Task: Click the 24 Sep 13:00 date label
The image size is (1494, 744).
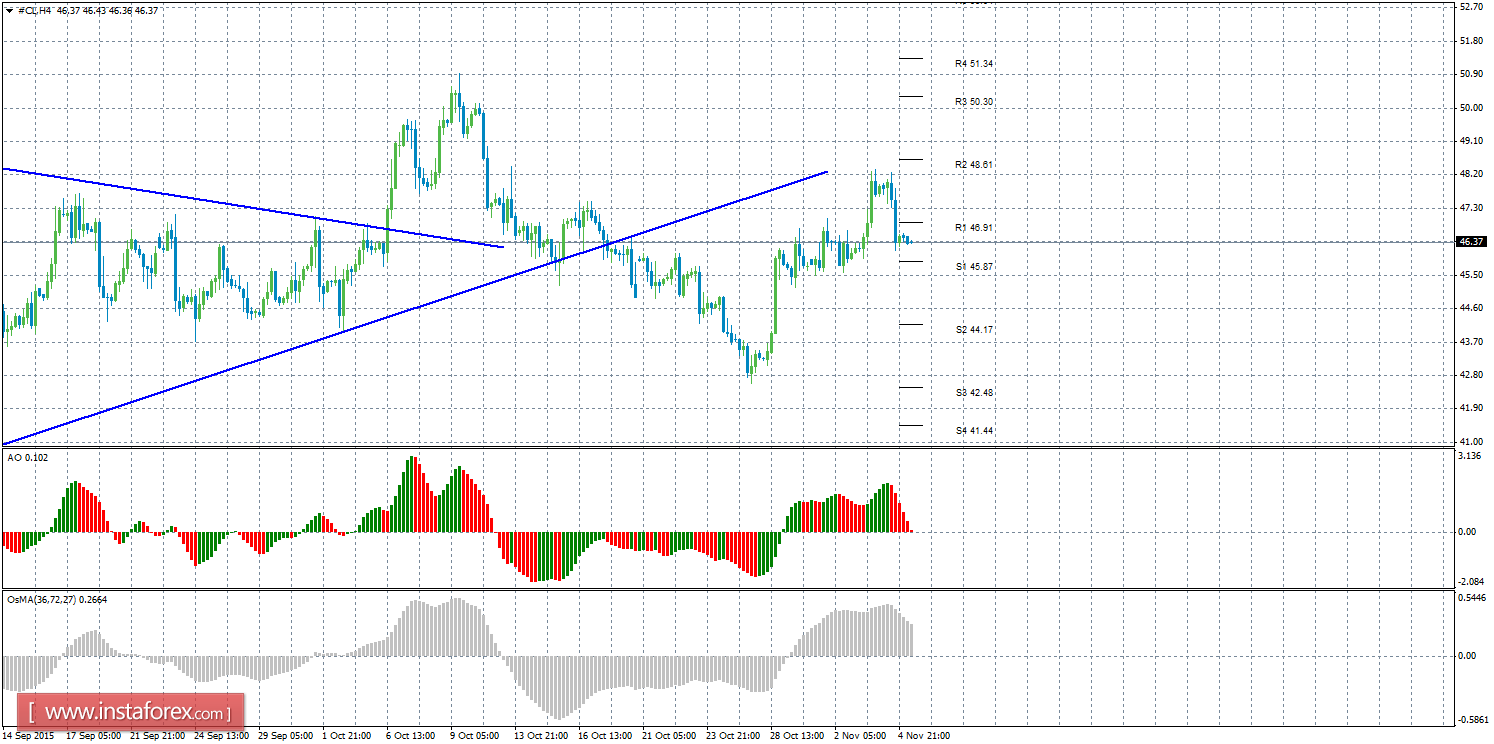Action: coord(221,736)
